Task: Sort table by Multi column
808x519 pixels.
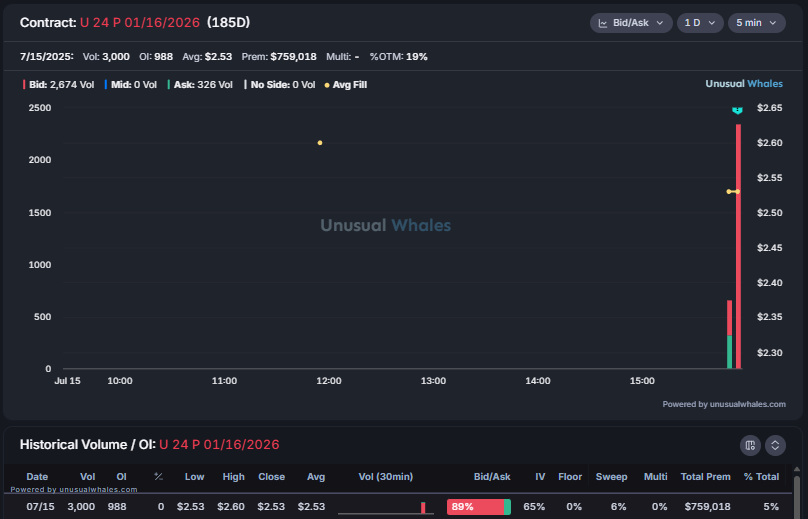Action: tap(655, 477)
